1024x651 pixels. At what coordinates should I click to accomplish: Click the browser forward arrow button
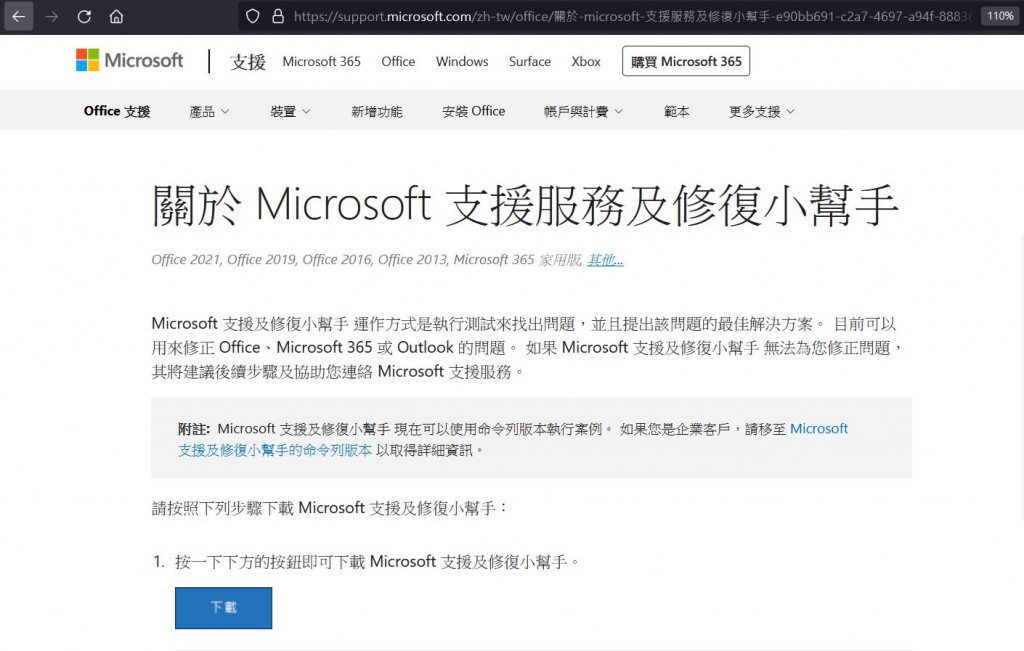pyautogui.click(x=52, y=16)
